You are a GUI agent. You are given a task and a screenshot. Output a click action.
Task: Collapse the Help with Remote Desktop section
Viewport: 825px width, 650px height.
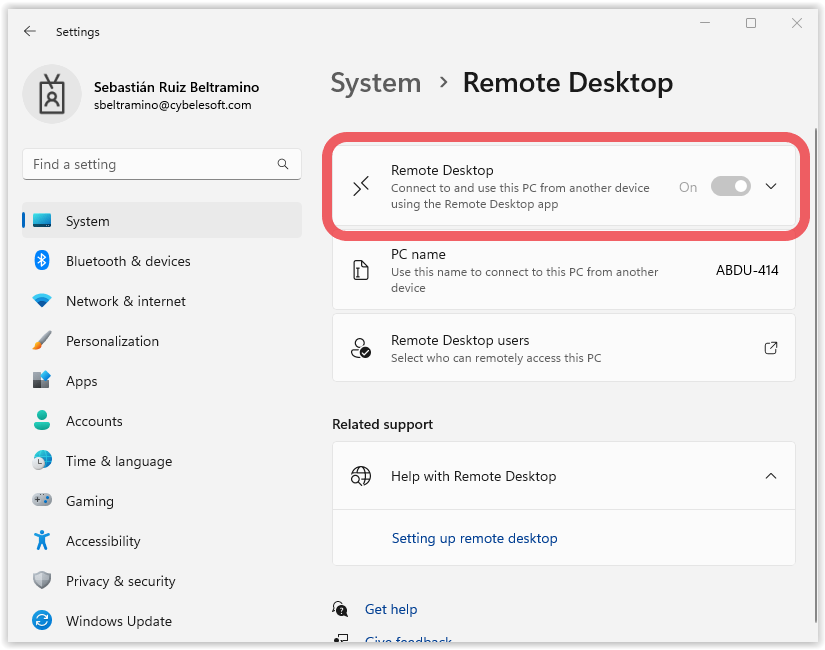771,476
